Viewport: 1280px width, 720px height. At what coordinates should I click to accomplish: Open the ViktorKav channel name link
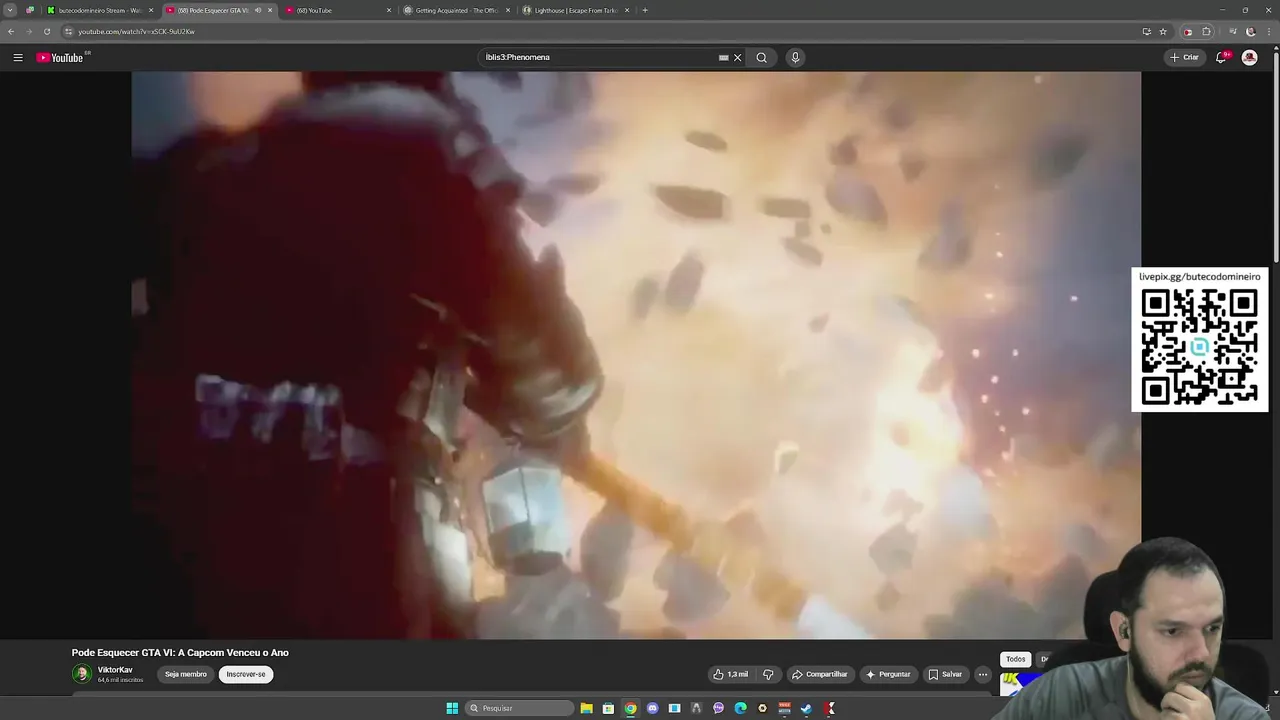click(115, 670)
